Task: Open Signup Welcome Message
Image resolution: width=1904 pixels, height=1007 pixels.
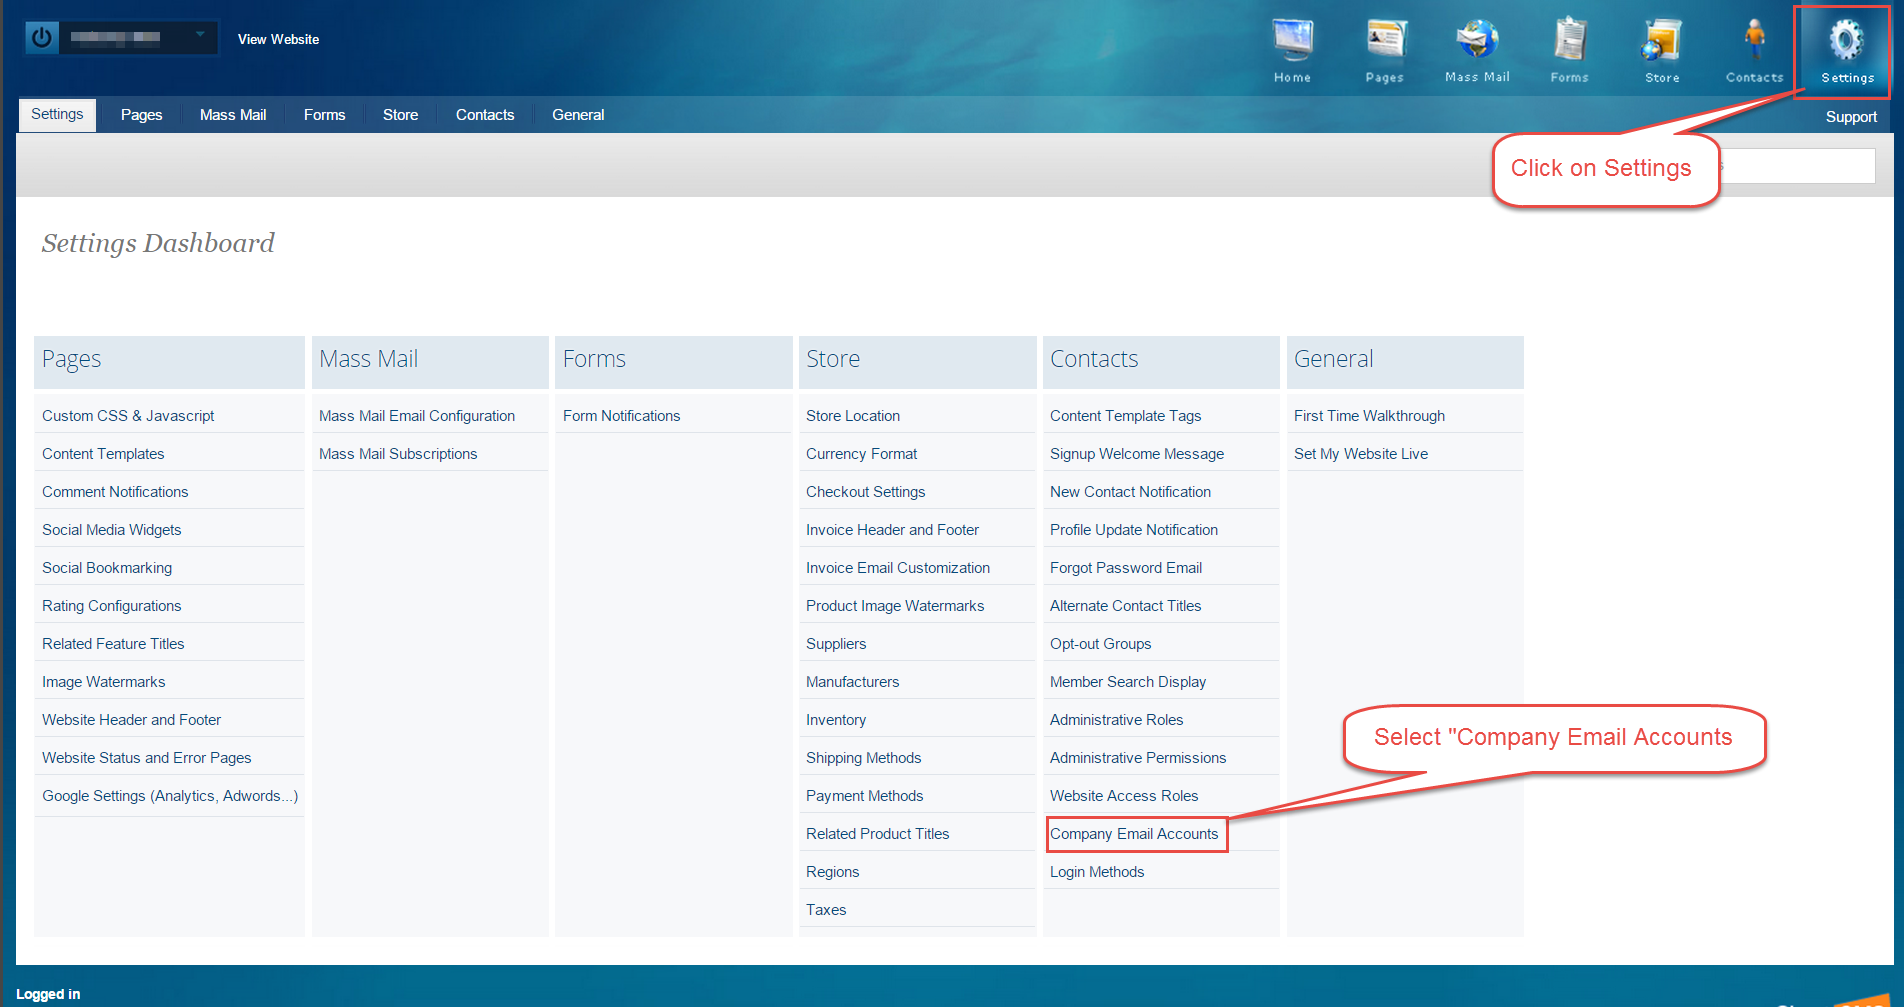Action: click(1136, 454)
